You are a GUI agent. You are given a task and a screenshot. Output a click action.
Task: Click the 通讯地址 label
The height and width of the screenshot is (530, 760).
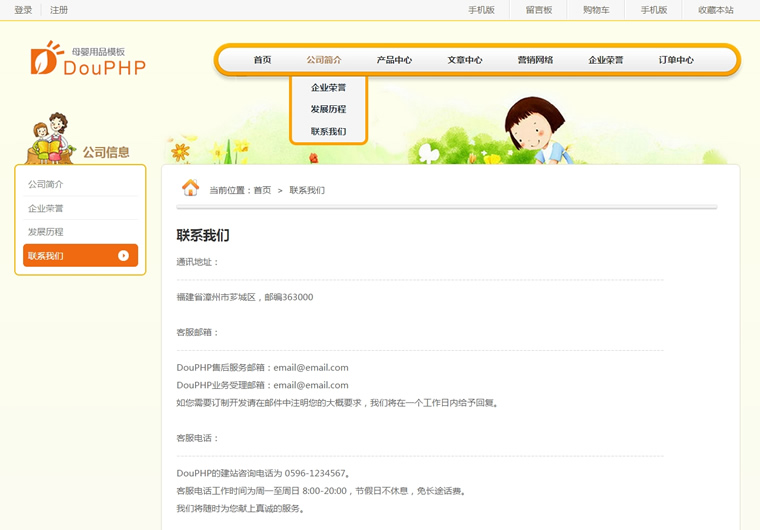[x=198, y=262]
